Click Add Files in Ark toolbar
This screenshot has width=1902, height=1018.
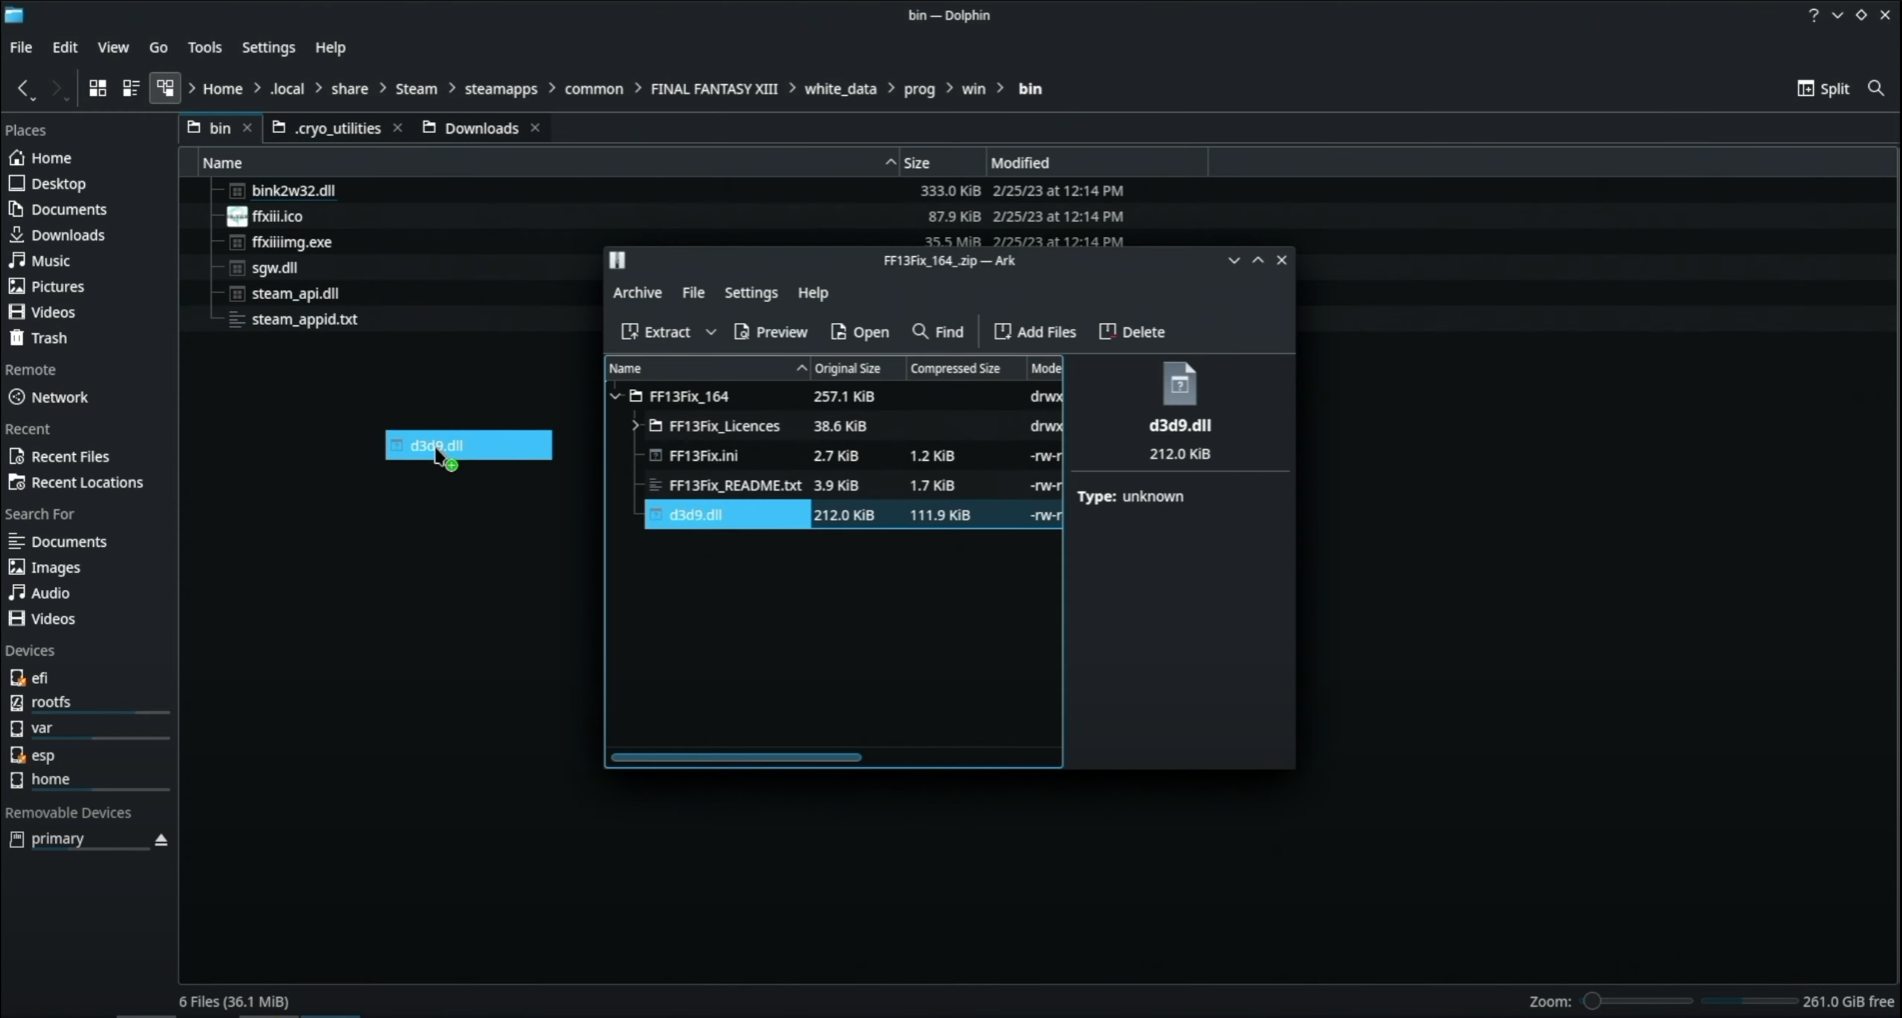[1035, 332]
